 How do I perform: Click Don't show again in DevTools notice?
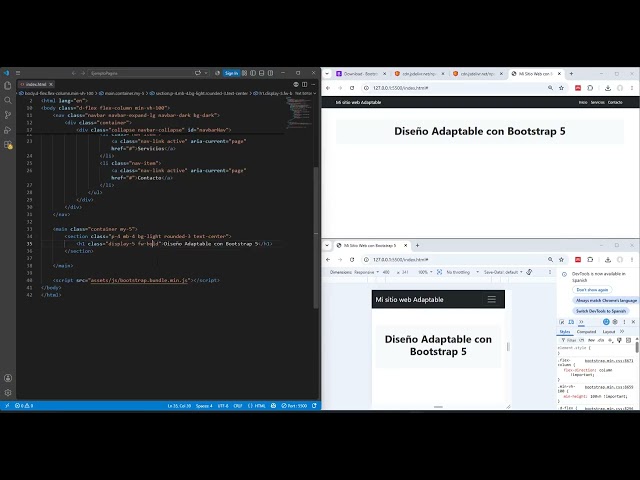click(x=592, y=289)
